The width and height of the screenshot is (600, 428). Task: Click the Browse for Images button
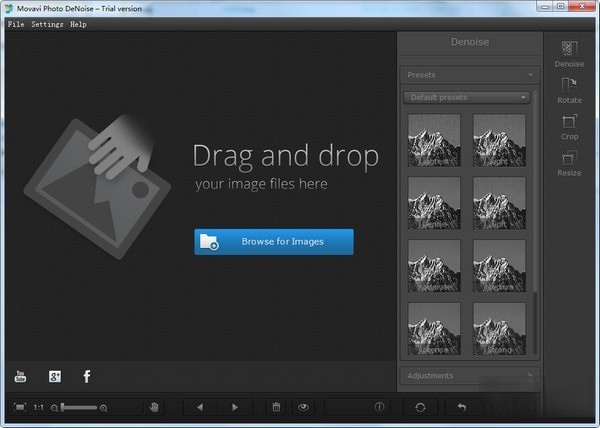pos(273,241)
